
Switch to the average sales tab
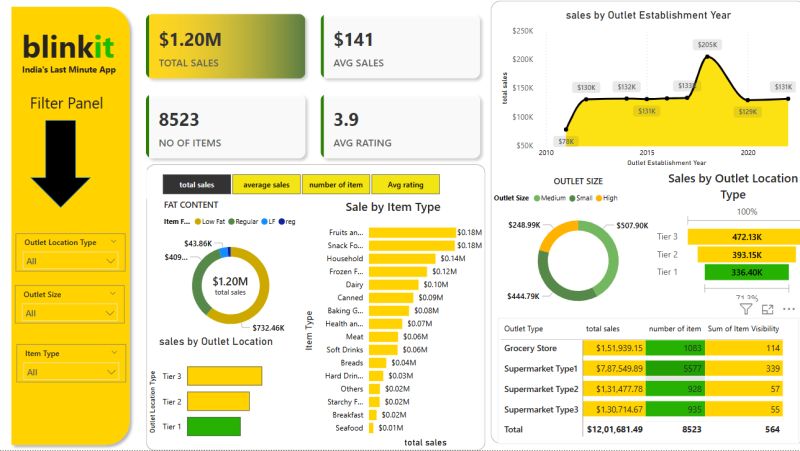tap(266, 185)
